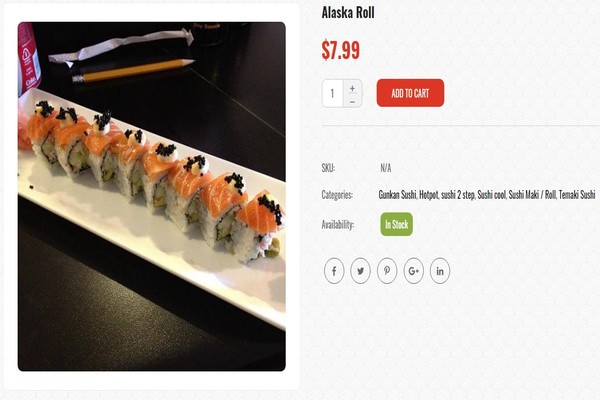
Task: Share product via Twitter icon
Action: pyautogui.click(x=360, y=271)
